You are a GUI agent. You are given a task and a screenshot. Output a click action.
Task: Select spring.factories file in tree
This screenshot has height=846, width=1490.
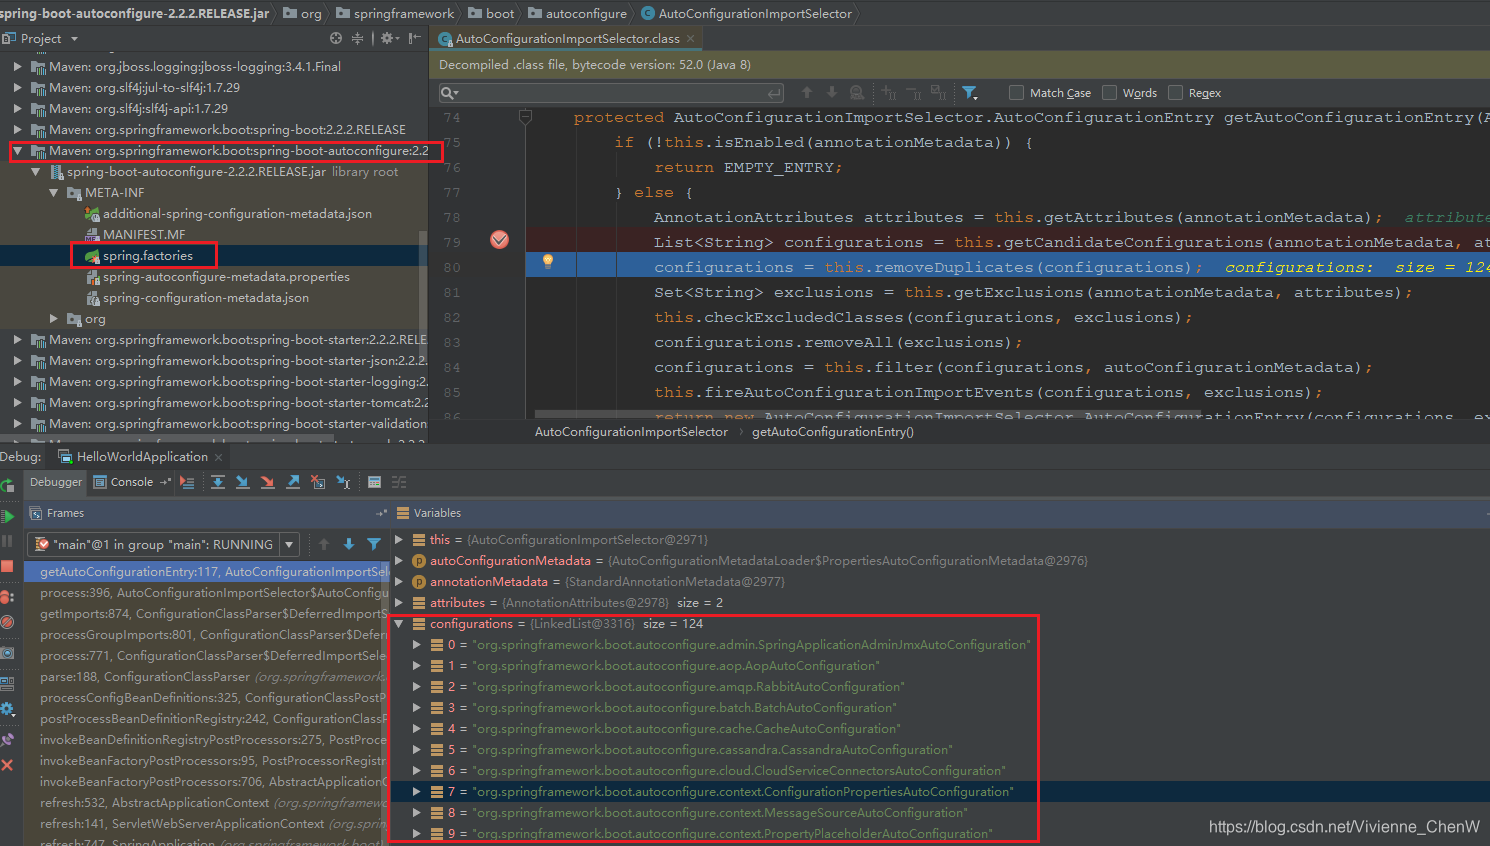coord(148,256)
